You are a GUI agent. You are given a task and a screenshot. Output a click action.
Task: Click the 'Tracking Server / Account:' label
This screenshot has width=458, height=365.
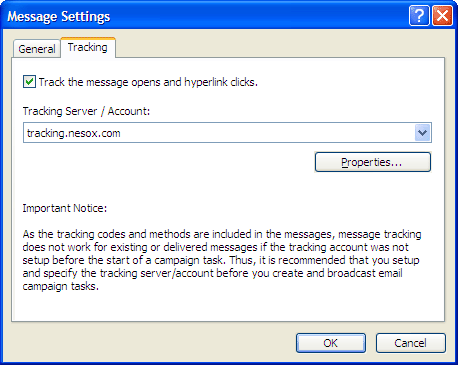click(x=86, y=111)
